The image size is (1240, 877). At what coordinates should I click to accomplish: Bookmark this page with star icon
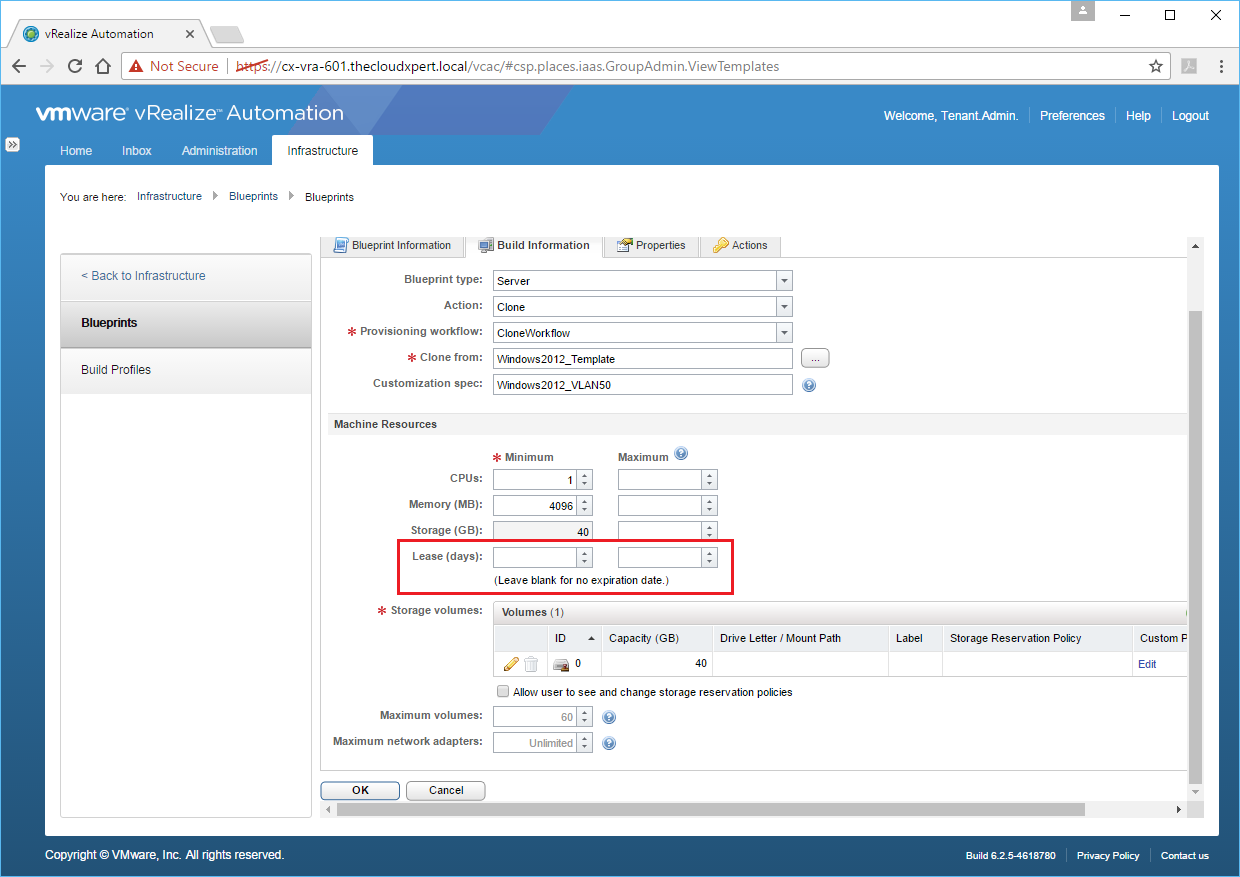[1156, 66]
